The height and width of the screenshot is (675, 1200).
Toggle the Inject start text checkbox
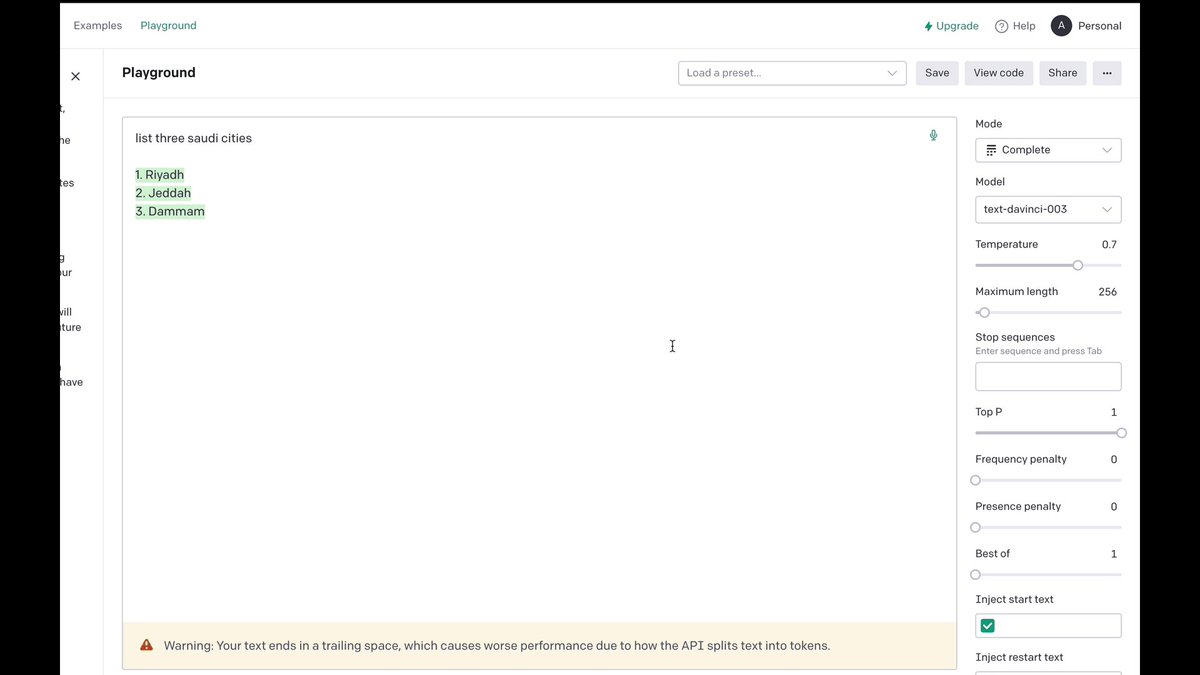click(x=987, y=626)
